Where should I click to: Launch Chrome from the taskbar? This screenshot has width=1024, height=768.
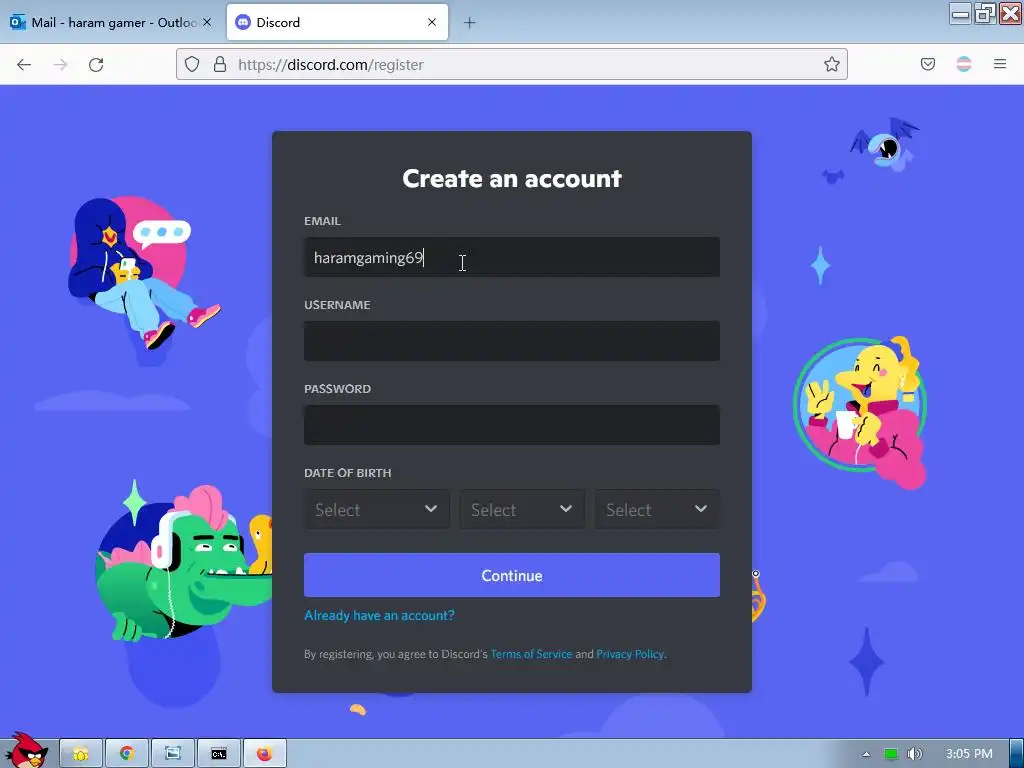point(127,754)
